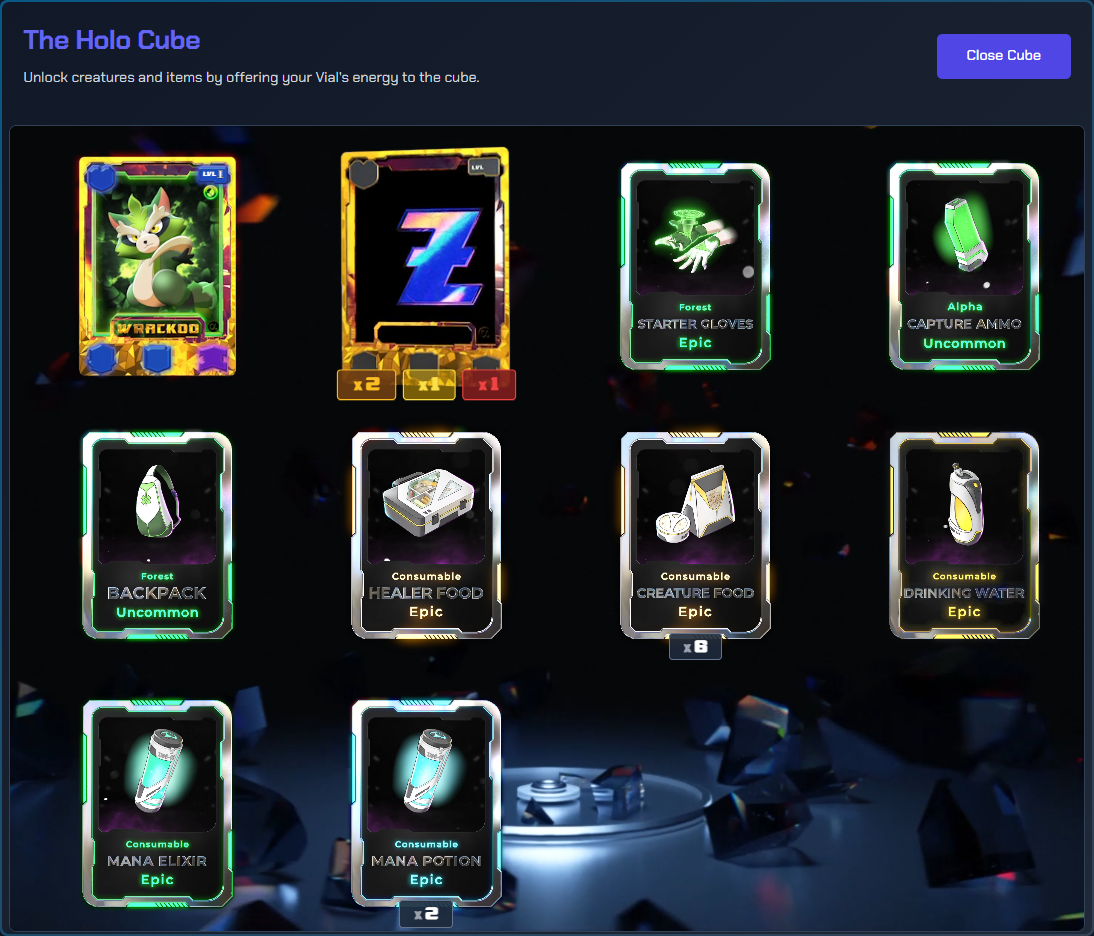Click the x6 quantity badge under Creature Food

point(695,647)
